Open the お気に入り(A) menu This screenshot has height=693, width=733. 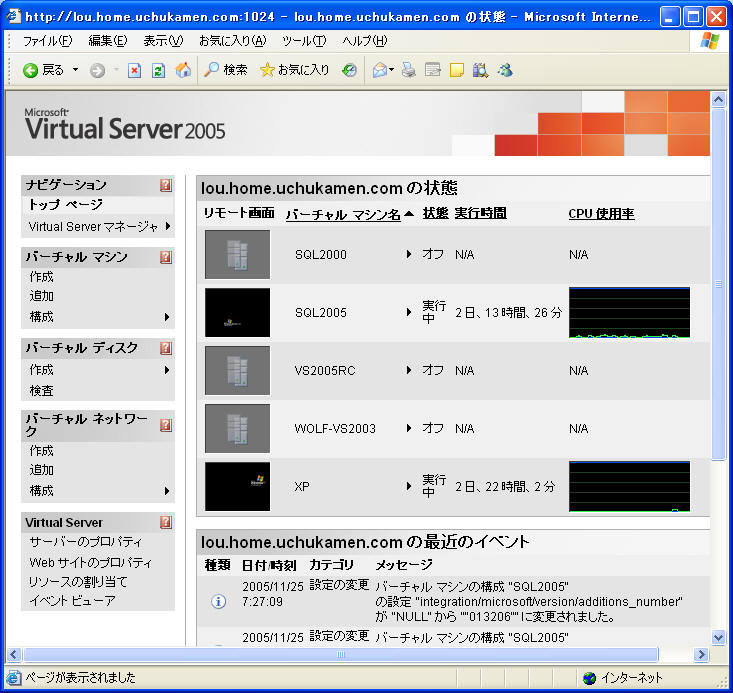click(x=232, y=41)
